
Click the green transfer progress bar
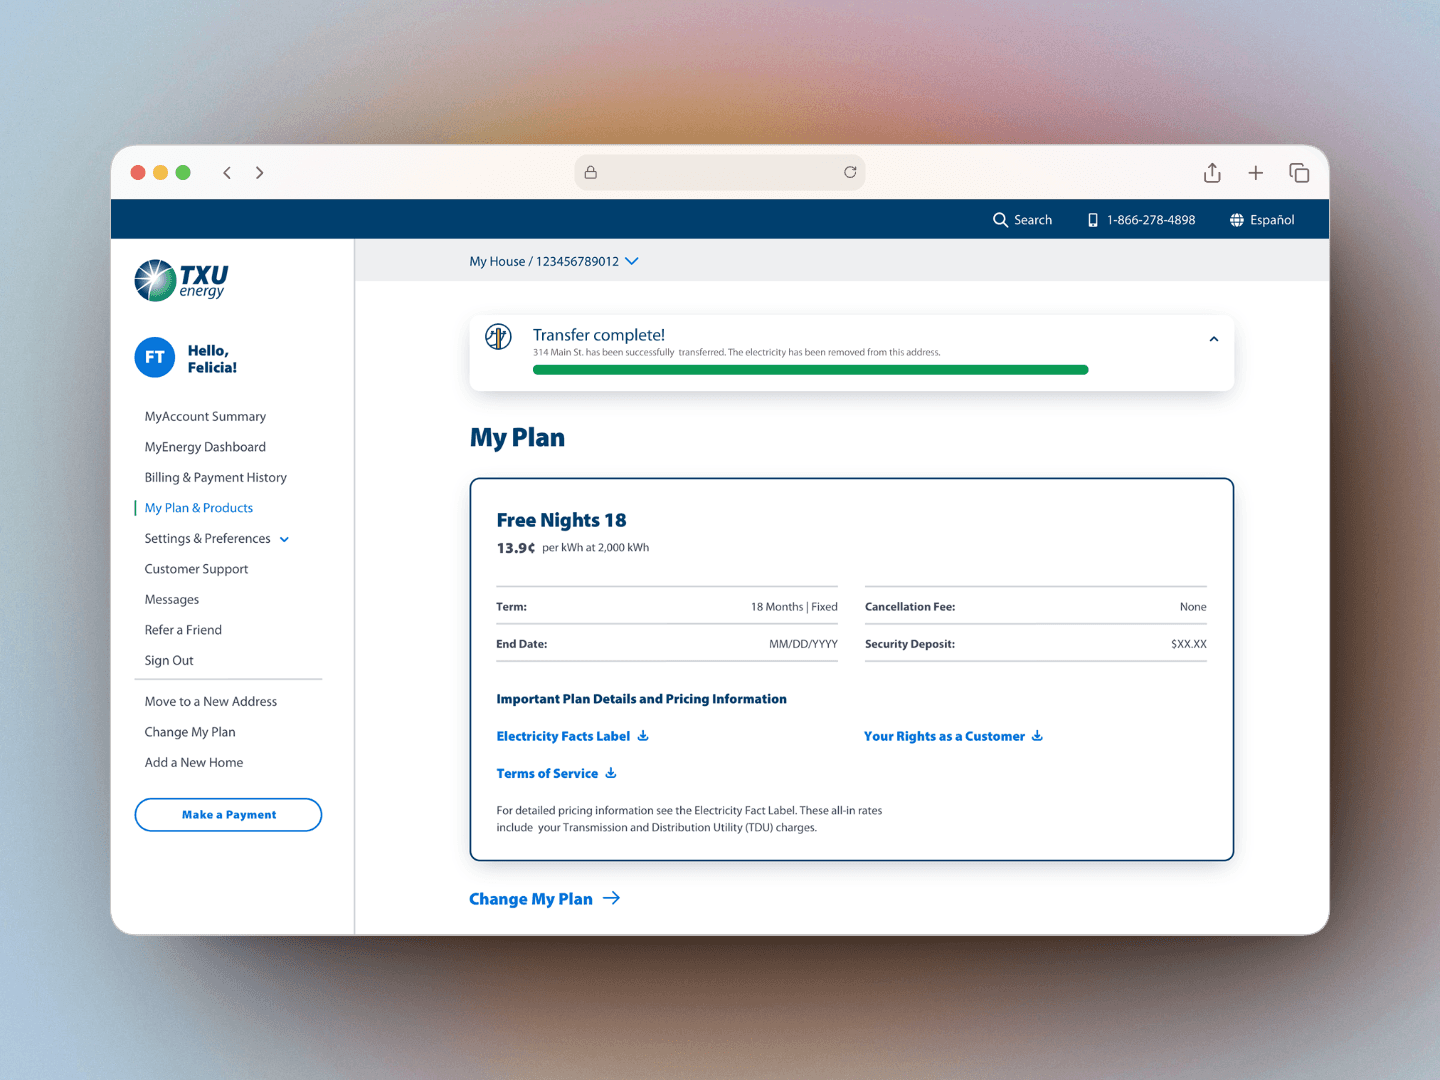(x=810, y=370)
